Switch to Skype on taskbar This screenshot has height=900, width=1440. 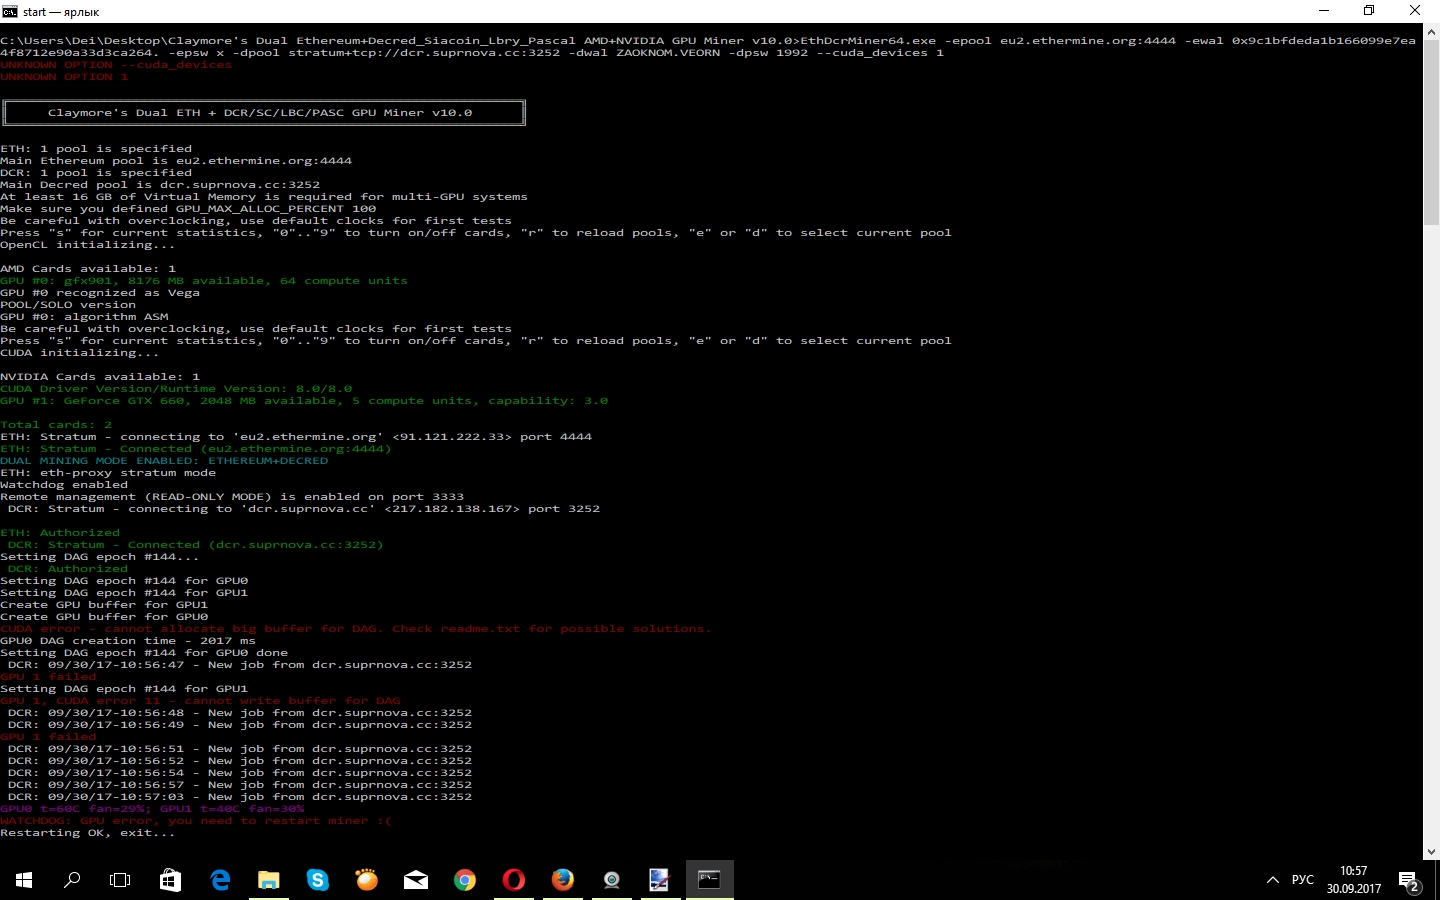pos(318,880)
